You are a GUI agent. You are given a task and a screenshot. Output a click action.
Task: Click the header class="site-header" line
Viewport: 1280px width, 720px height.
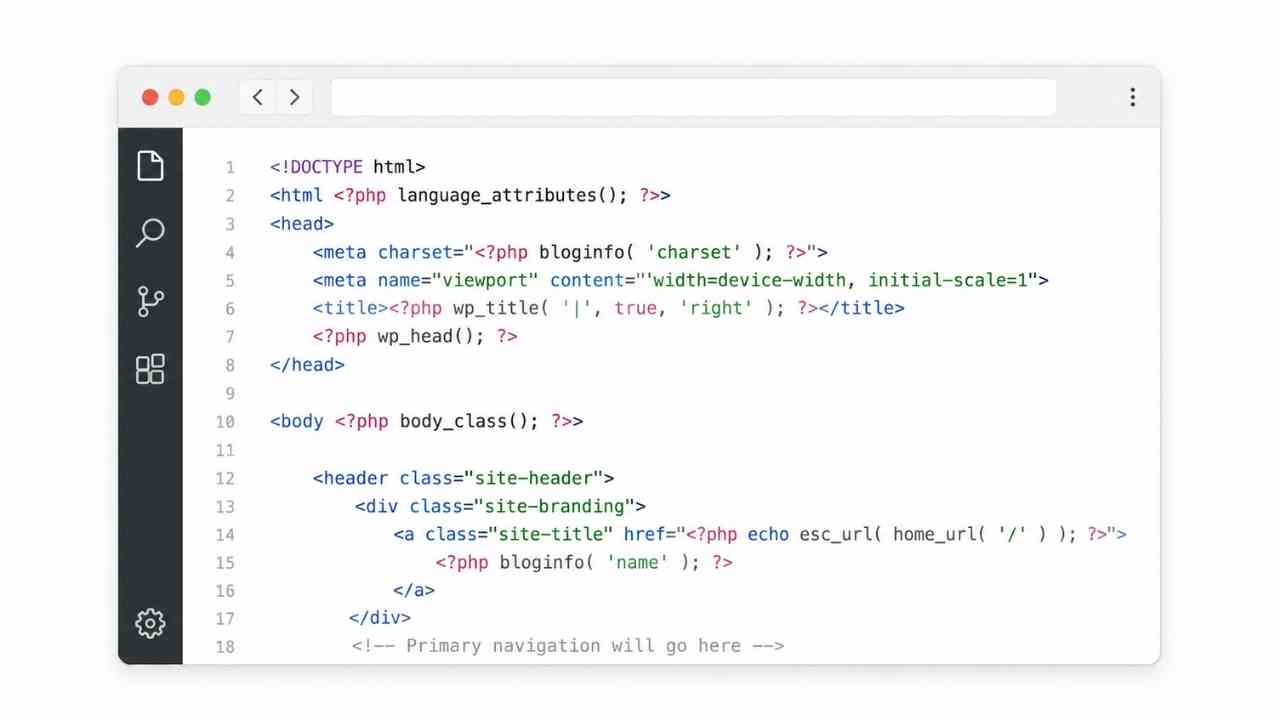[464, 478]
